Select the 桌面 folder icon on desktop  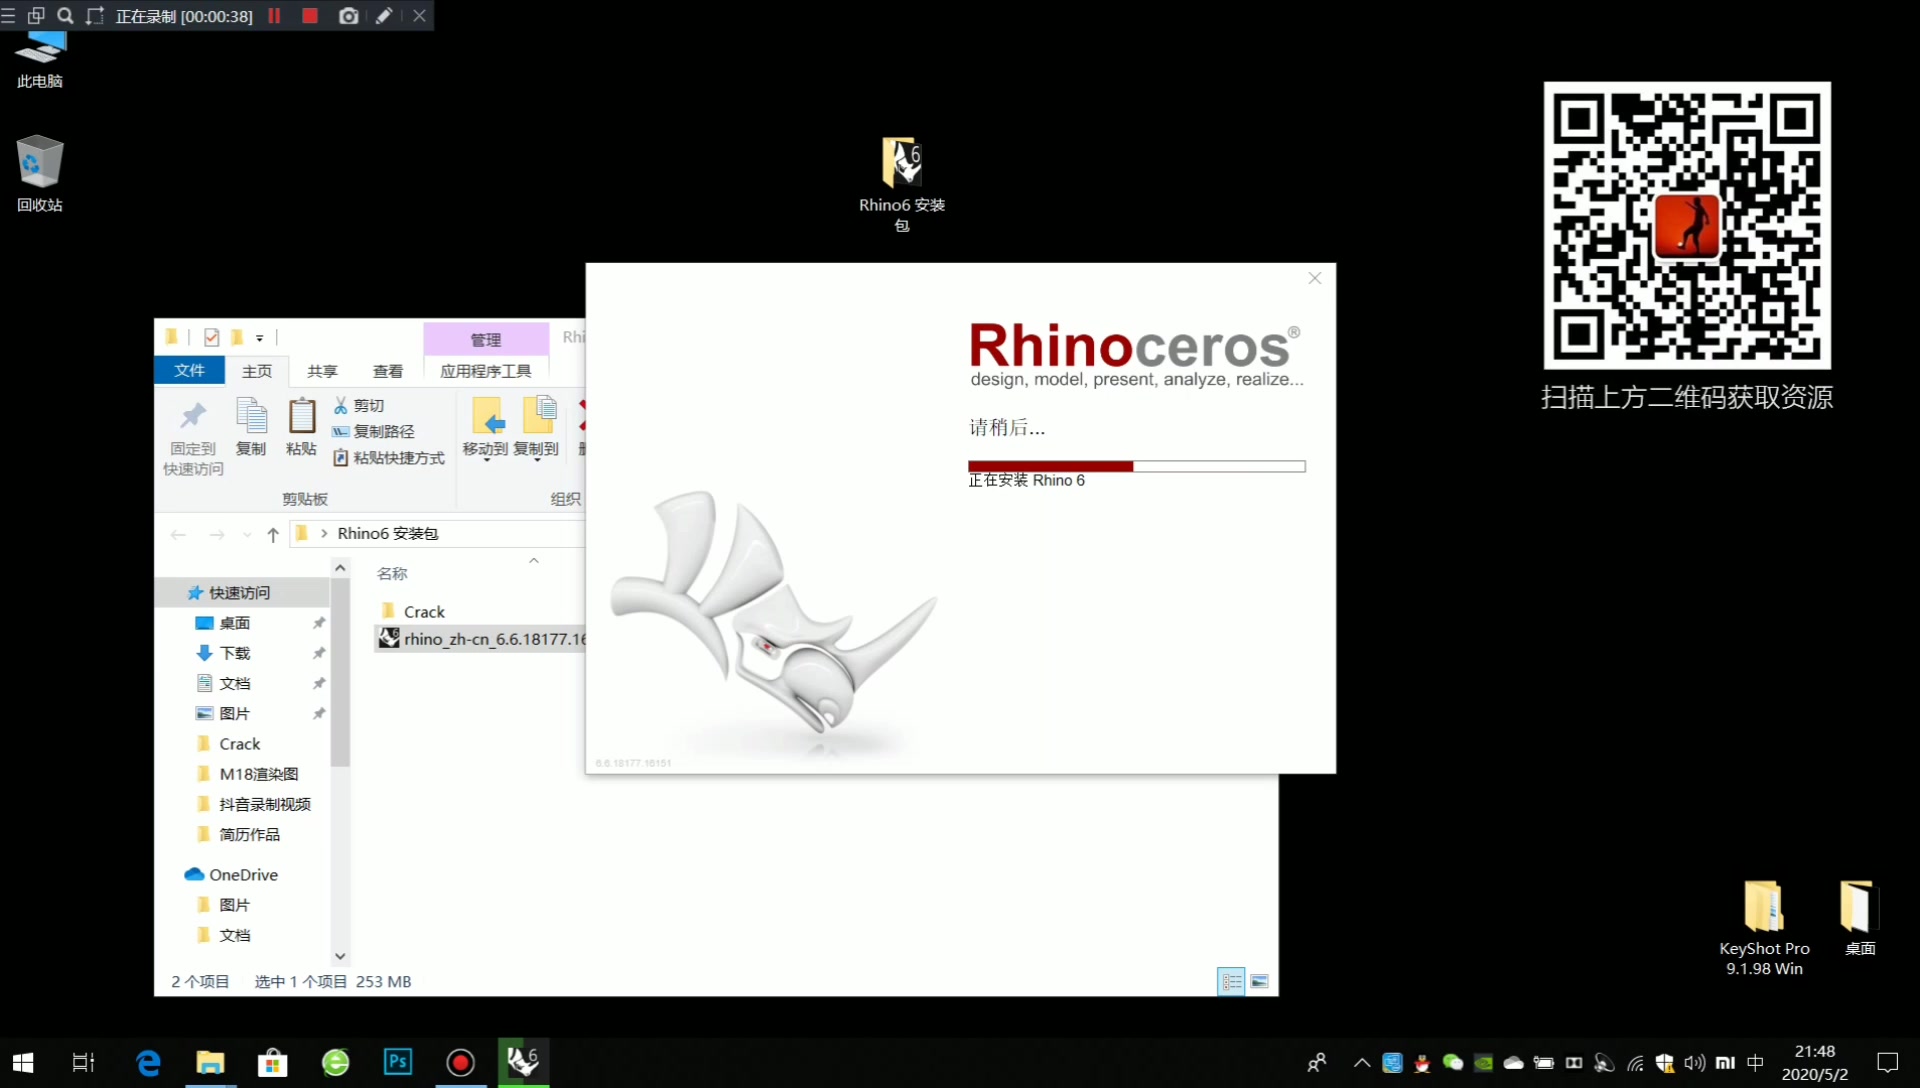click(x=1859, y=918)
